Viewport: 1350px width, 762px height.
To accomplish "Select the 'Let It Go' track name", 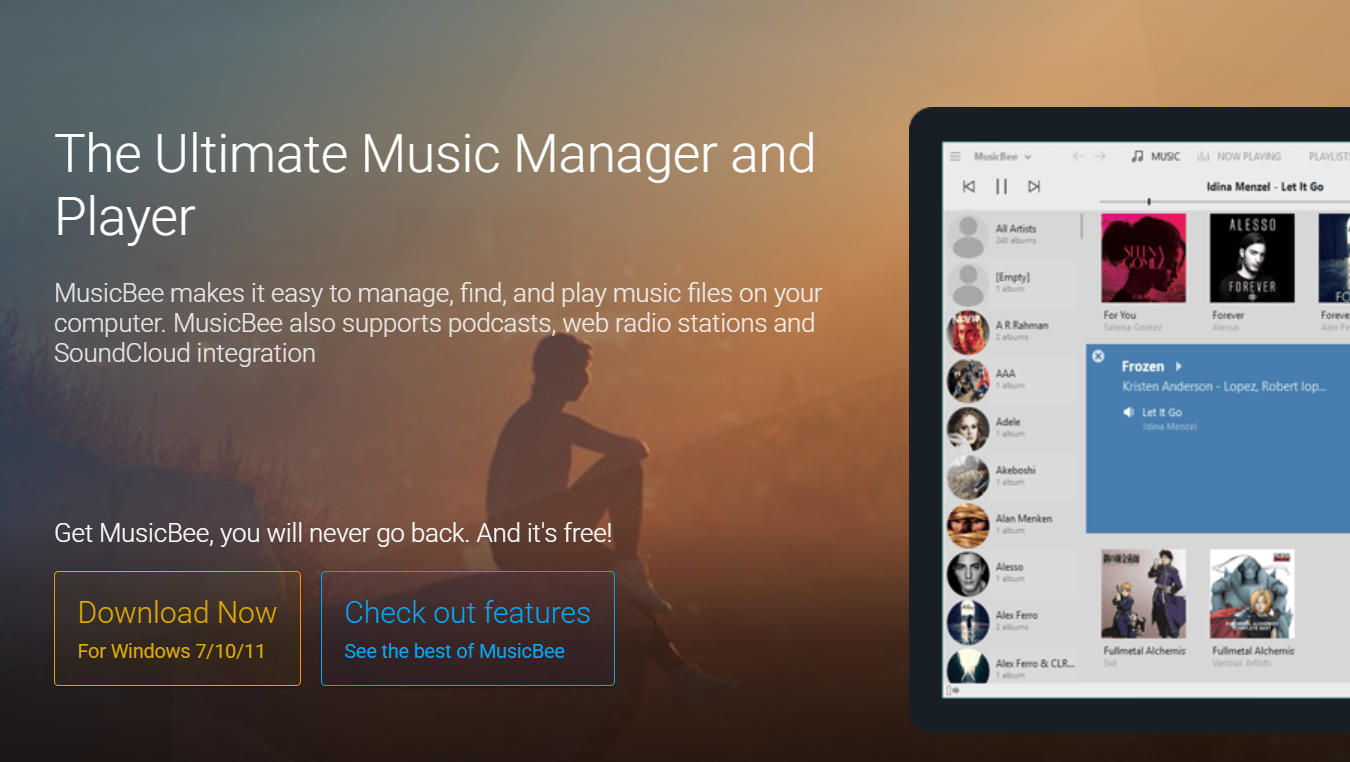I will coord(1162,412).
